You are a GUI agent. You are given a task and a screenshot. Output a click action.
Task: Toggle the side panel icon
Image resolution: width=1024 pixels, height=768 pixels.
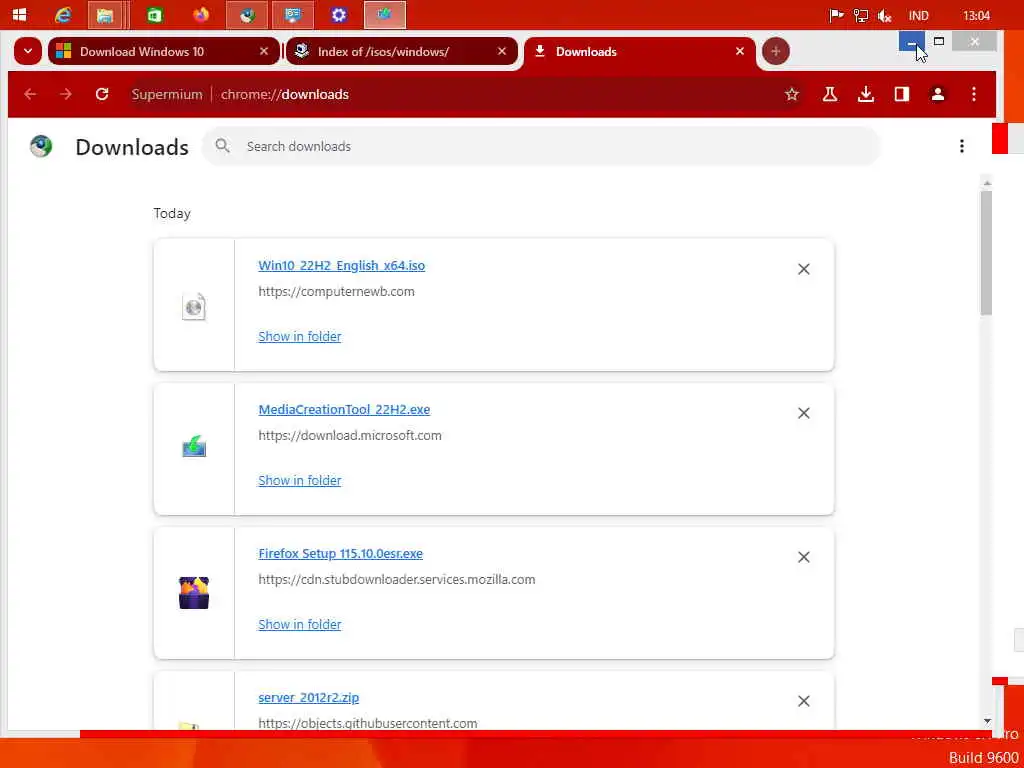pos(902,94)
